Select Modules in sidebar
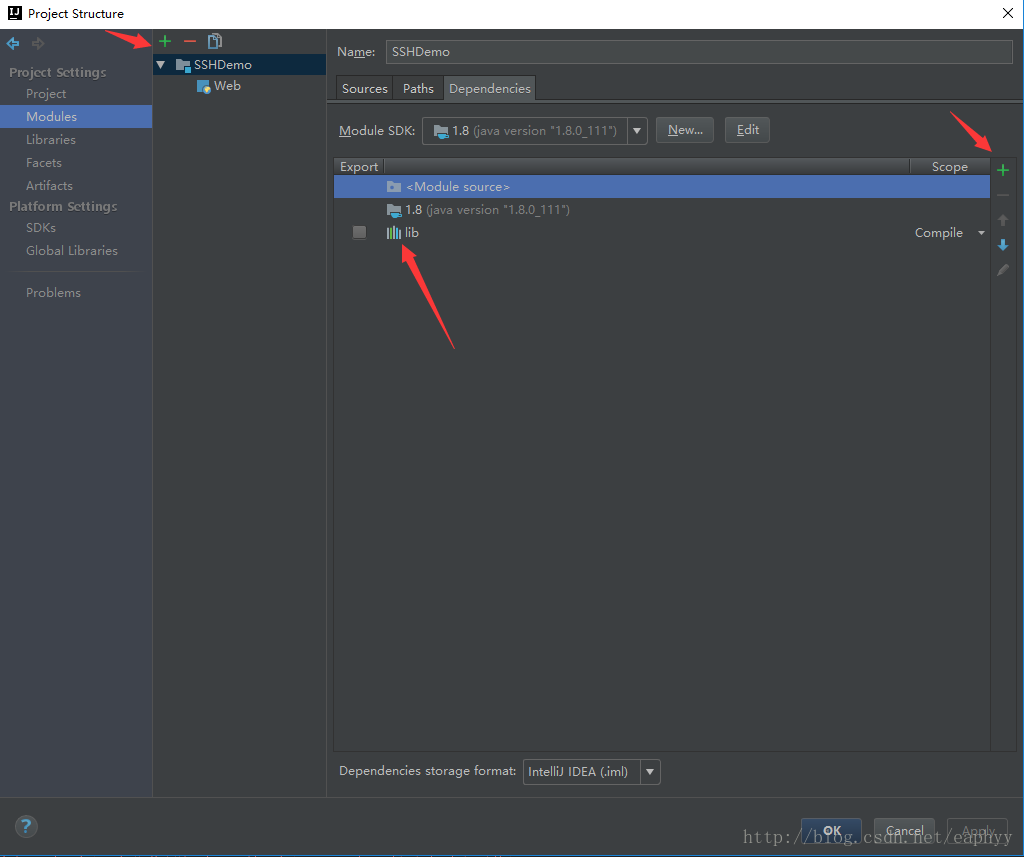The image size is (1024, 857). 76,116
